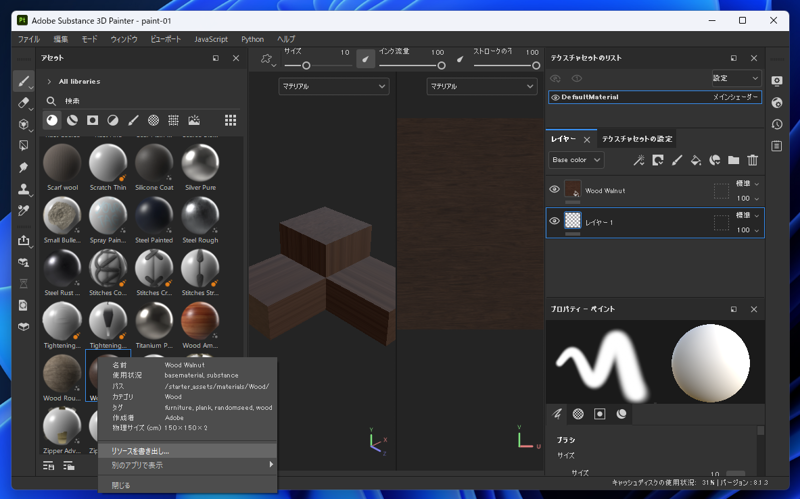
Task: Select the Material picker eyedropper tool
Action: [x=23, y=210]
